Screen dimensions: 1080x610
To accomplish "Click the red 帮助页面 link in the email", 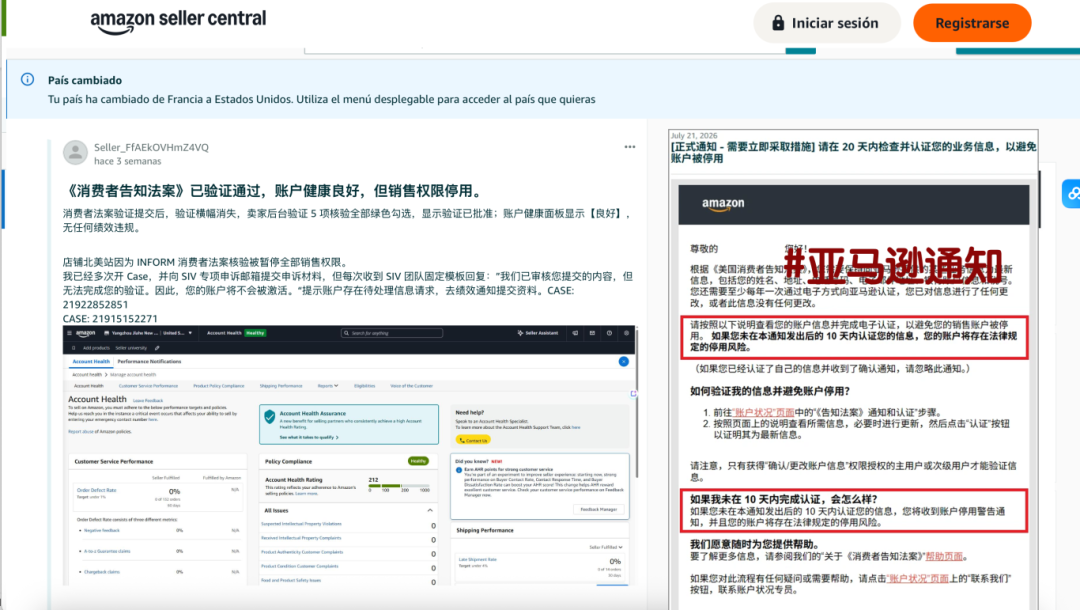I will [x=944, y=556].
